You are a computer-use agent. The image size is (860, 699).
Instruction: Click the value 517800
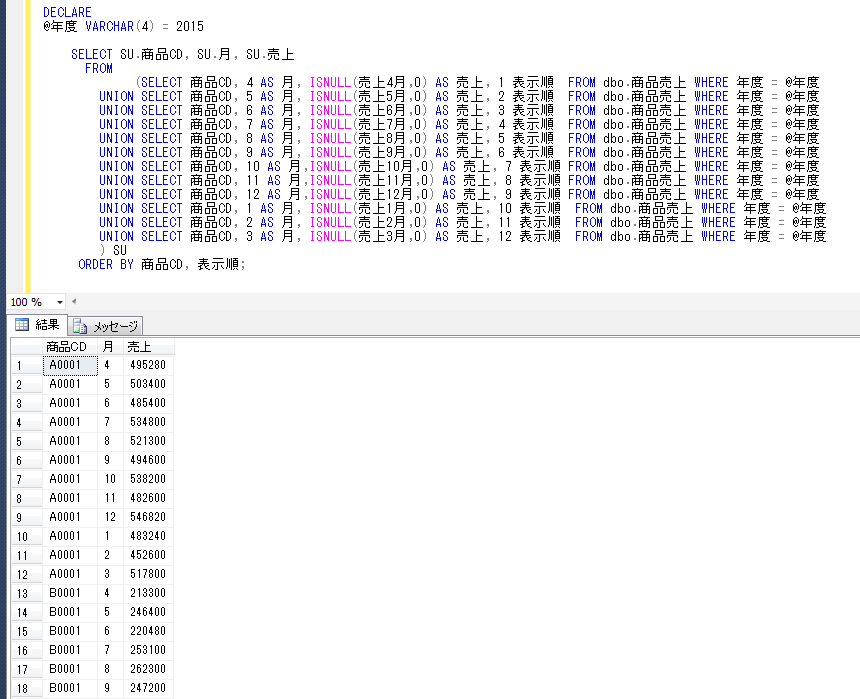148,574
